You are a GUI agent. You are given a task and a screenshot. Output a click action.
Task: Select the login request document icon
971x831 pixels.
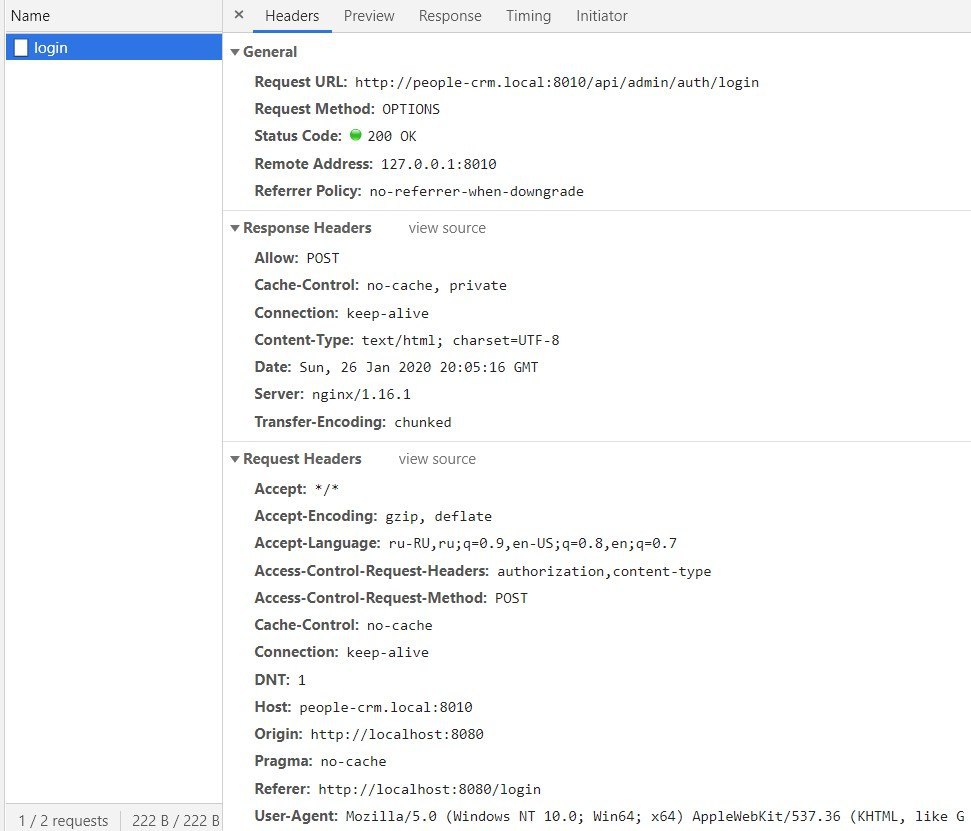[21, 48]
